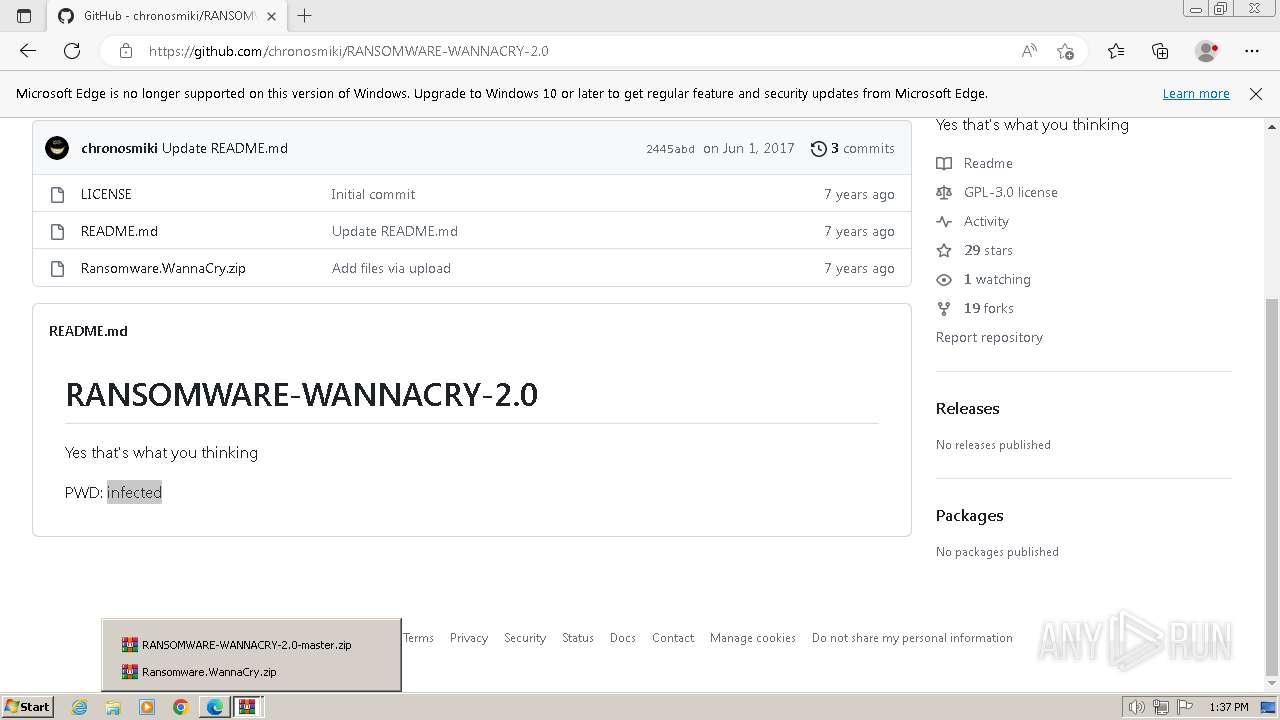1280x720 pixels.
Task: Go back to the previous page
Action: 28,51
